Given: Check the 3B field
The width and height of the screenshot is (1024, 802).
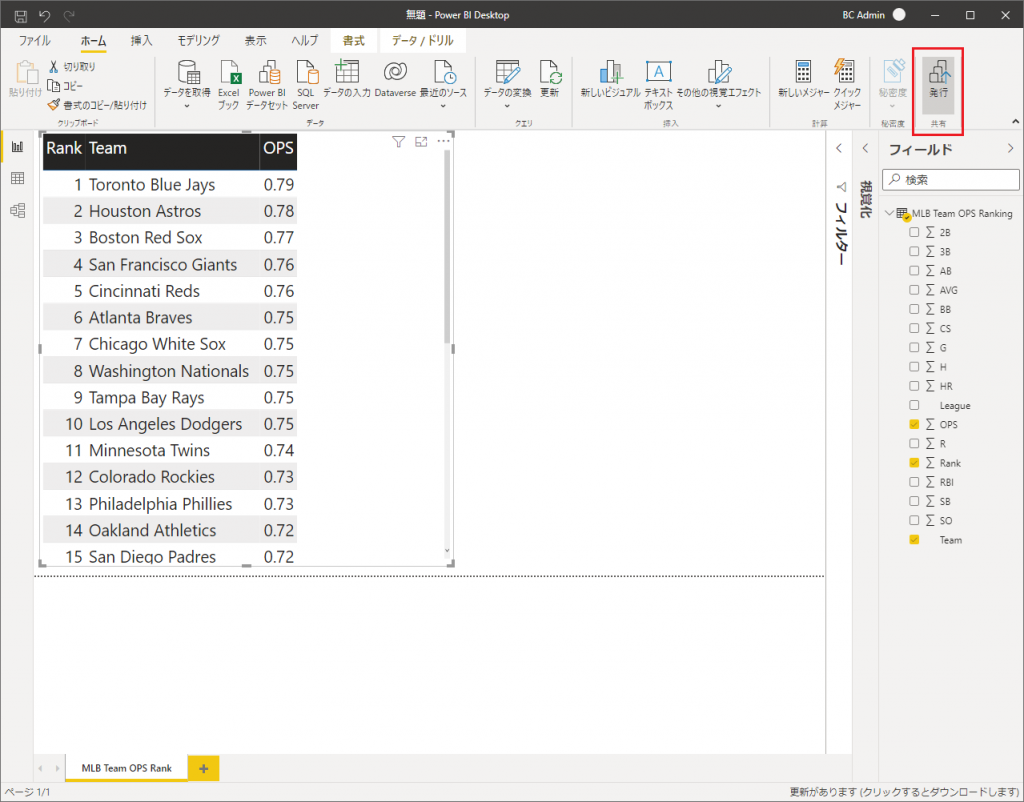Looking at the screenshot, I should coord(914,251).
